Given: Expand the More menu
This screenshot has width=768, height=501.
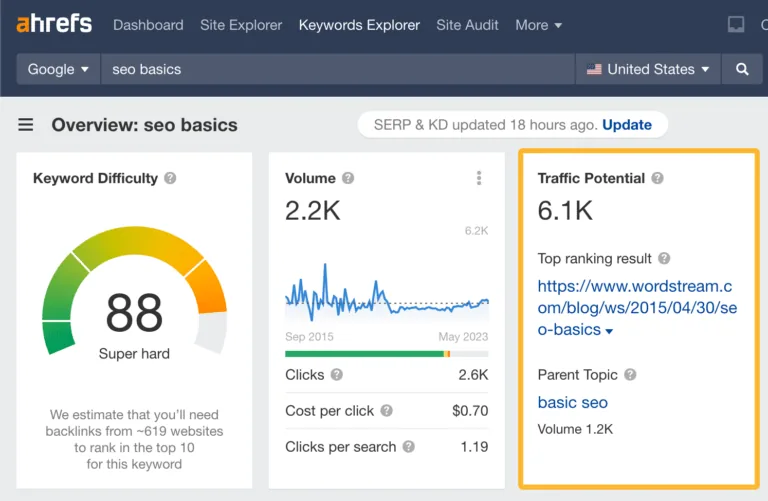Looking at the screenshot, I should click(x=538, y=25).
